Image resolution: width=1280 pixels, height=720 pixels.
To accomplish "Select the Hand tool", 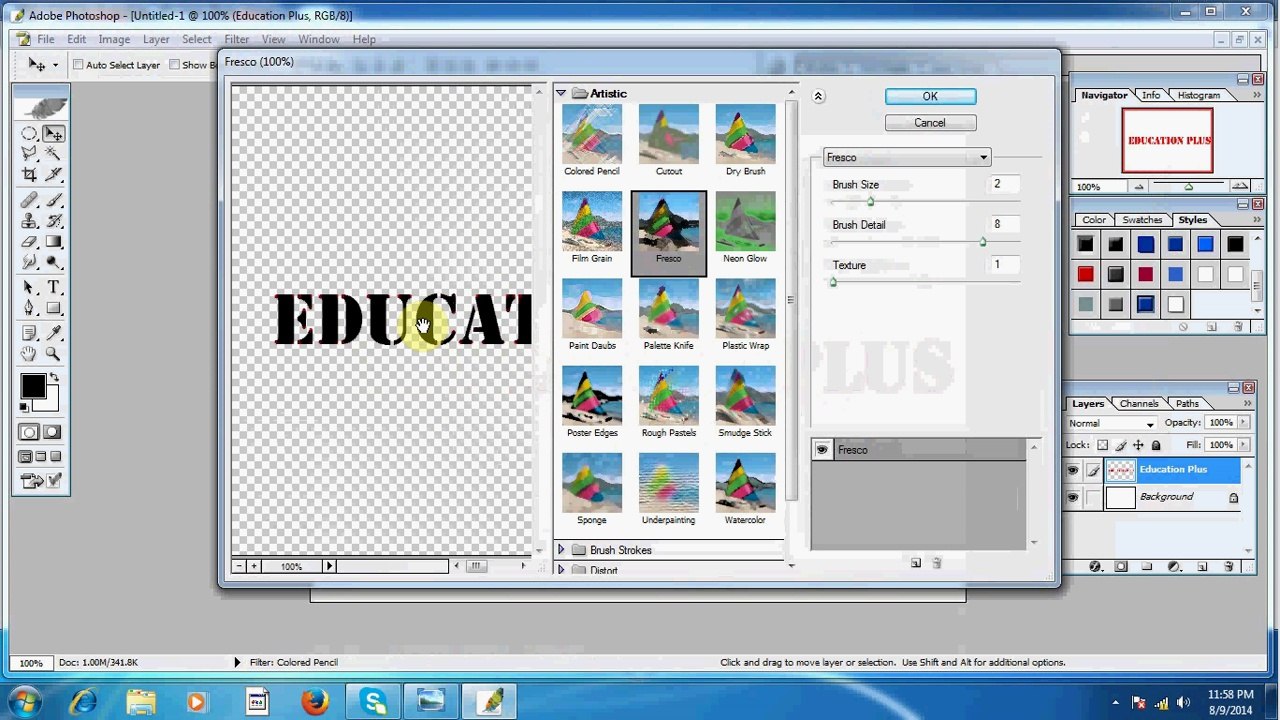I will [x=29, y=354].
